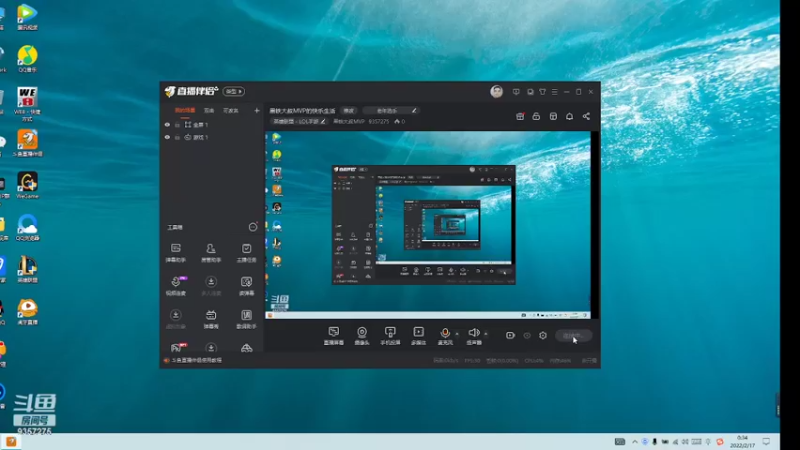Open the QQ Music desktop icon
This screenshot has height=450, width=800.
27,59
